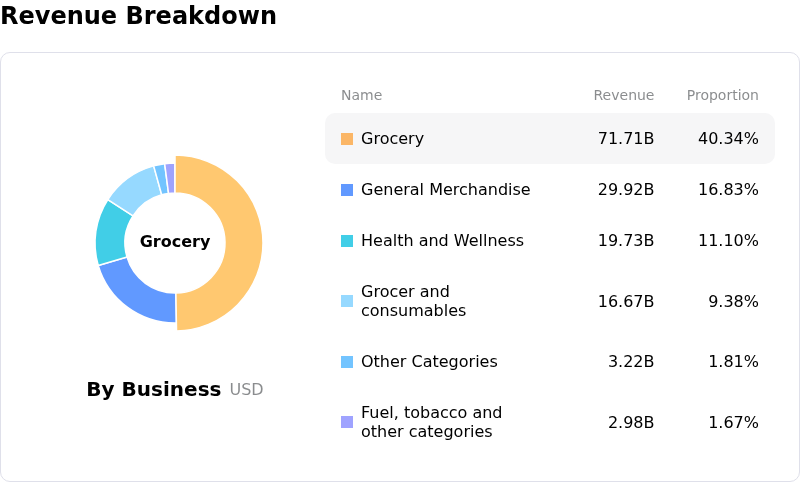The height and width of the screenshot is (482, 800).
Task: Click the Grocery label in donut center
Action: click(175, 242)
